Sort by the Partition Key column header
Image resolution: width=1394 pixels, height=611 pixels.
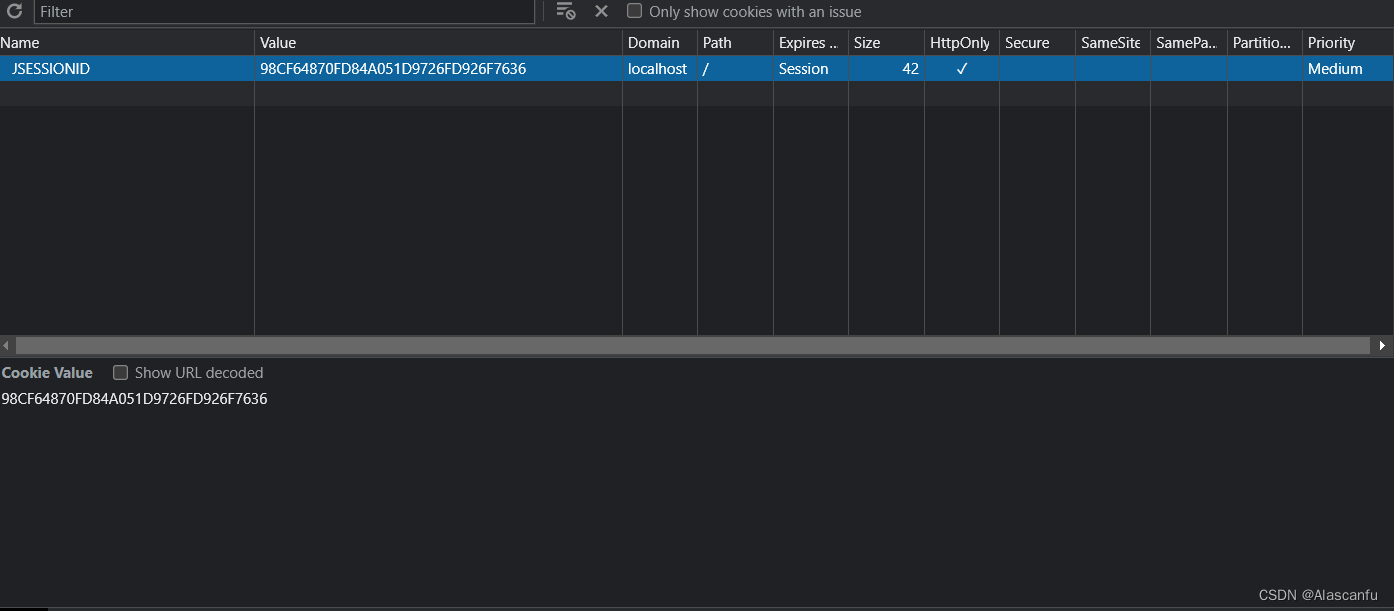1265,43
